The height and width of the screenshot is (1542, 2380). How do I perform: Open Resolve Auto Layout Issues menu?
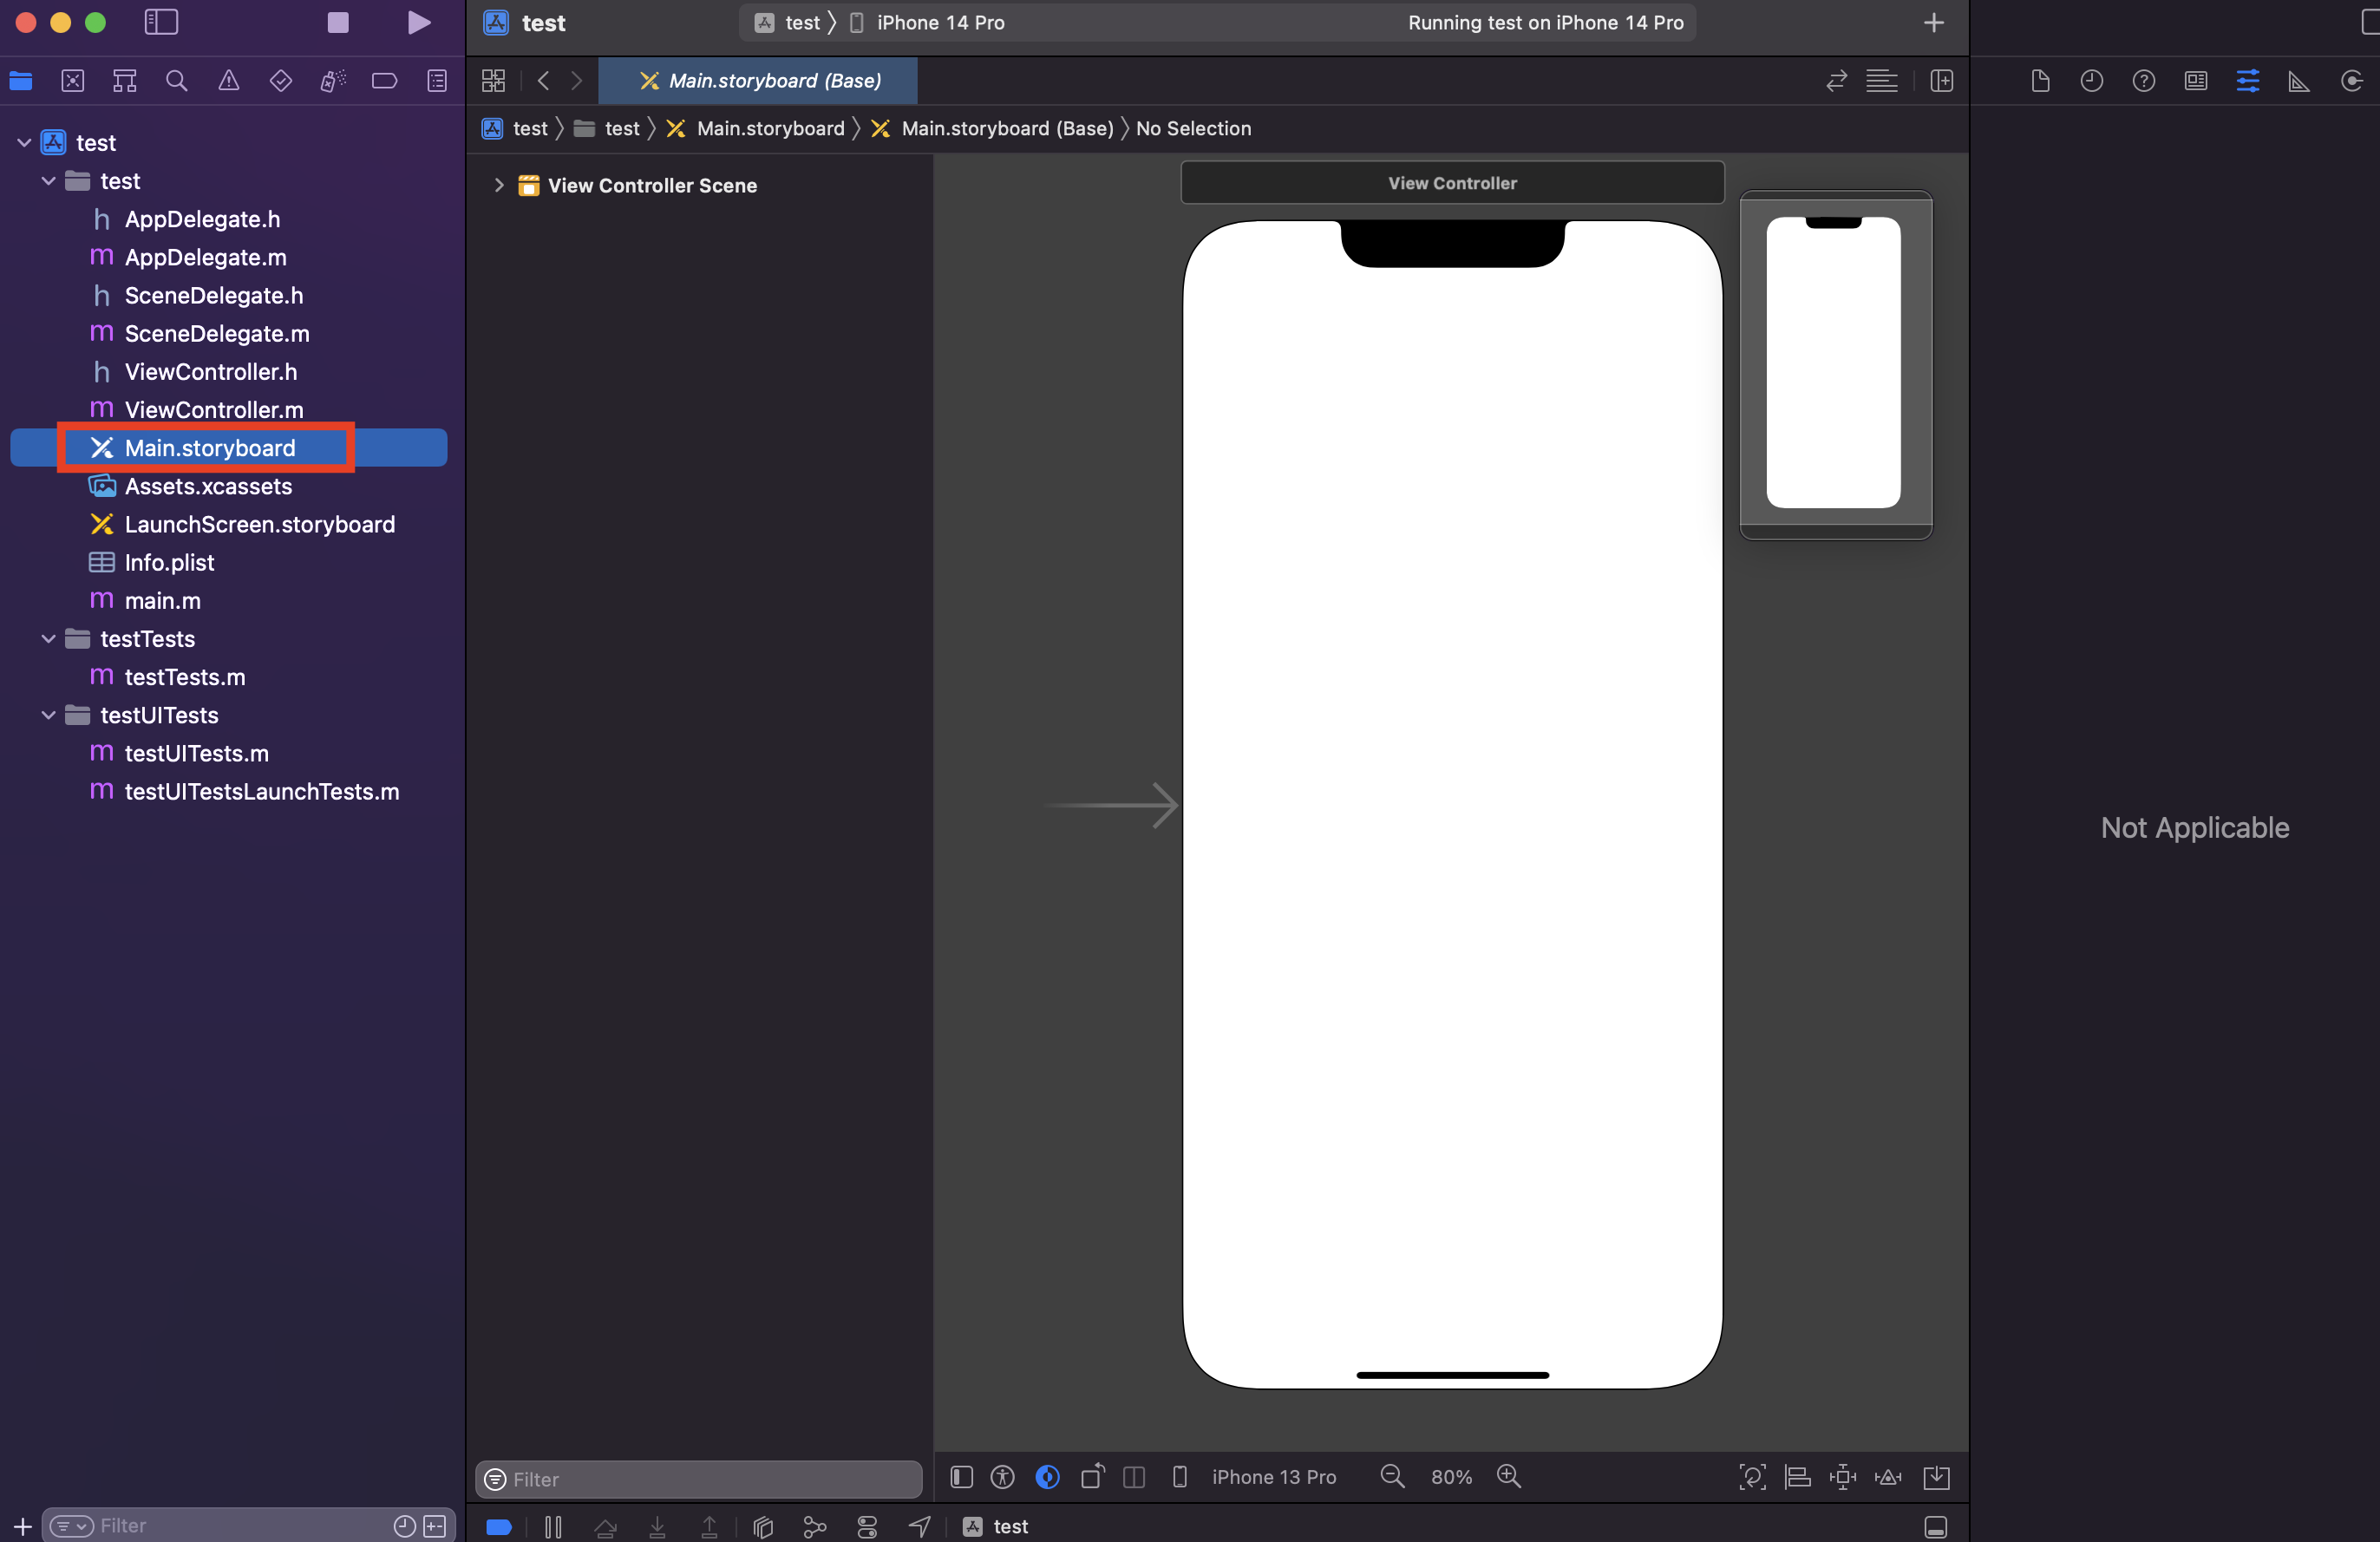click(x=1888, y=1477)
